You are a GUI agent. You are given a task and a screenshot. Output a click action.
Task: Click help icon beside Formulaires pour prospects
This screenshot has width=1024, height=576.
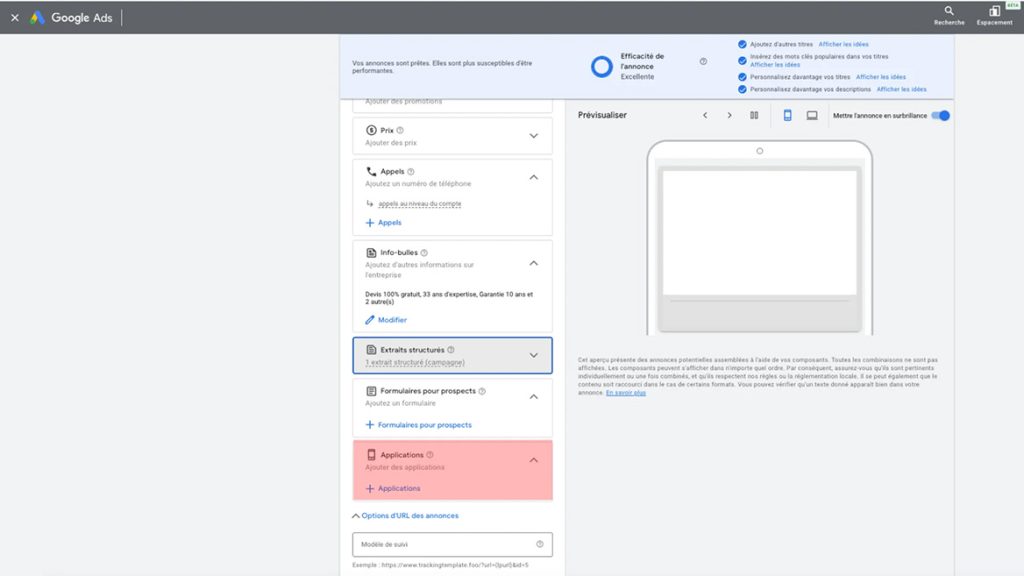[x=482, y=391]
